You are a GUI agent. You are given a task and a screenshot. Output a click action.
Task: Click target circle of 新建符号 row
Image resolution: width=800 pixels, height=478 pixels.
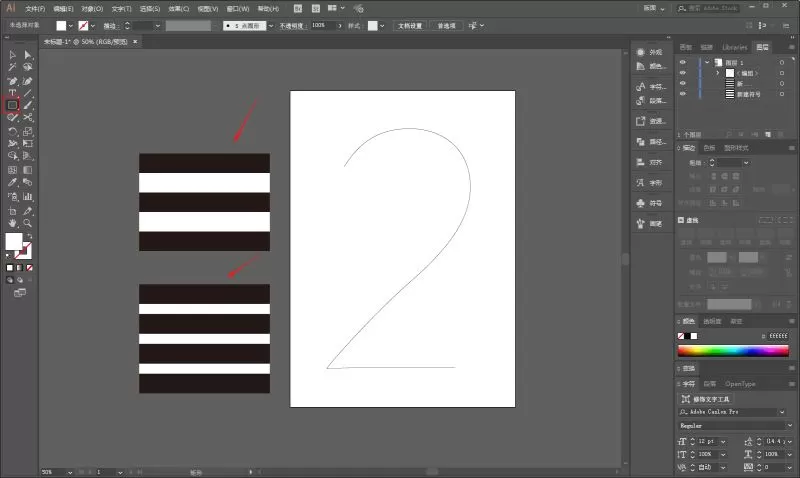click(x=782, y=94)
